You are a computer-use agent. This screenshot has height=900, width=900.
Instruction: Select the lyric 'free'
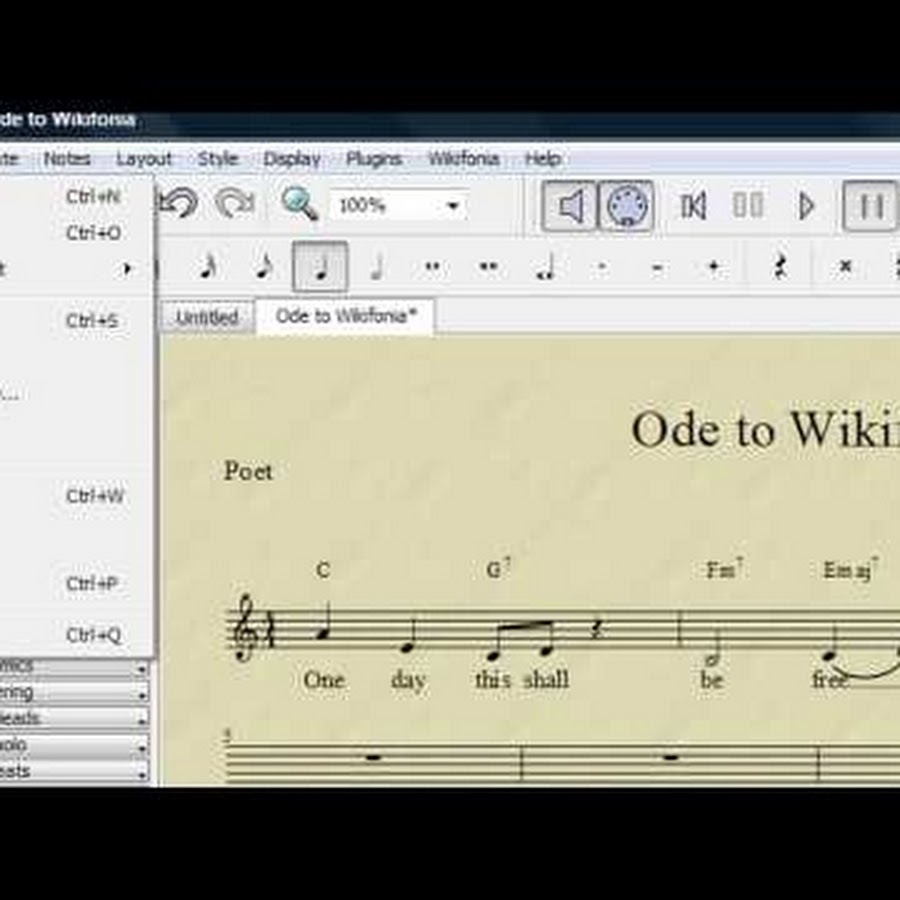click(830, 680)
